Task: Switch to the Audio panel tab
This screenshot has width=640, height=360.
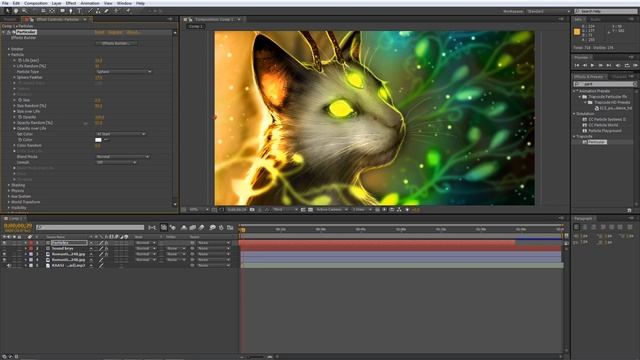Action: coord(596,20)
